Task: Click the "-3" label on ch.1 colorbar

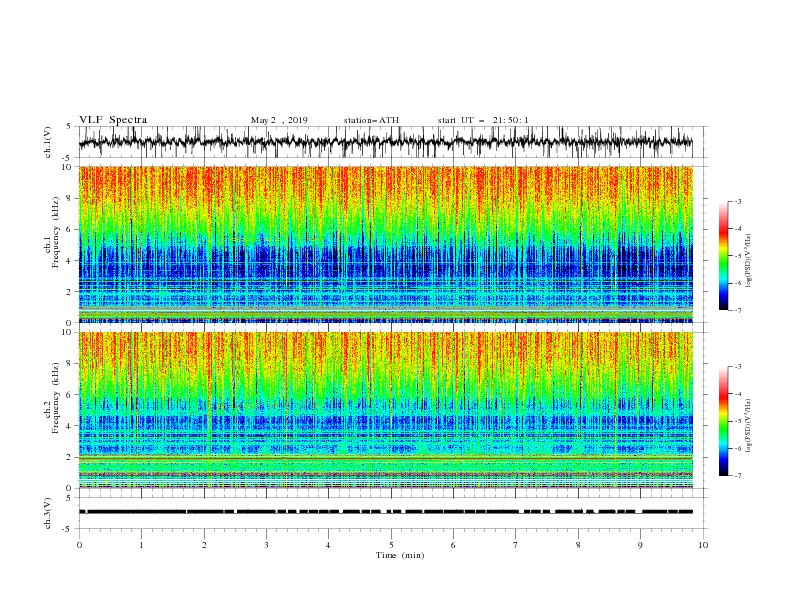Action: coord(737,201)
